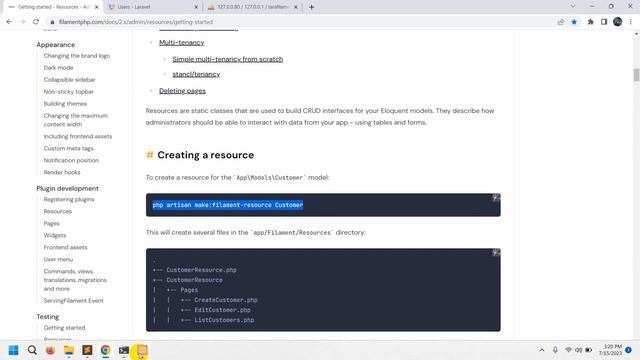Image resolution: width=640 pixels, height=360 pixels.
Task: Click the Appearance section heading
Action: coord(56,45)
